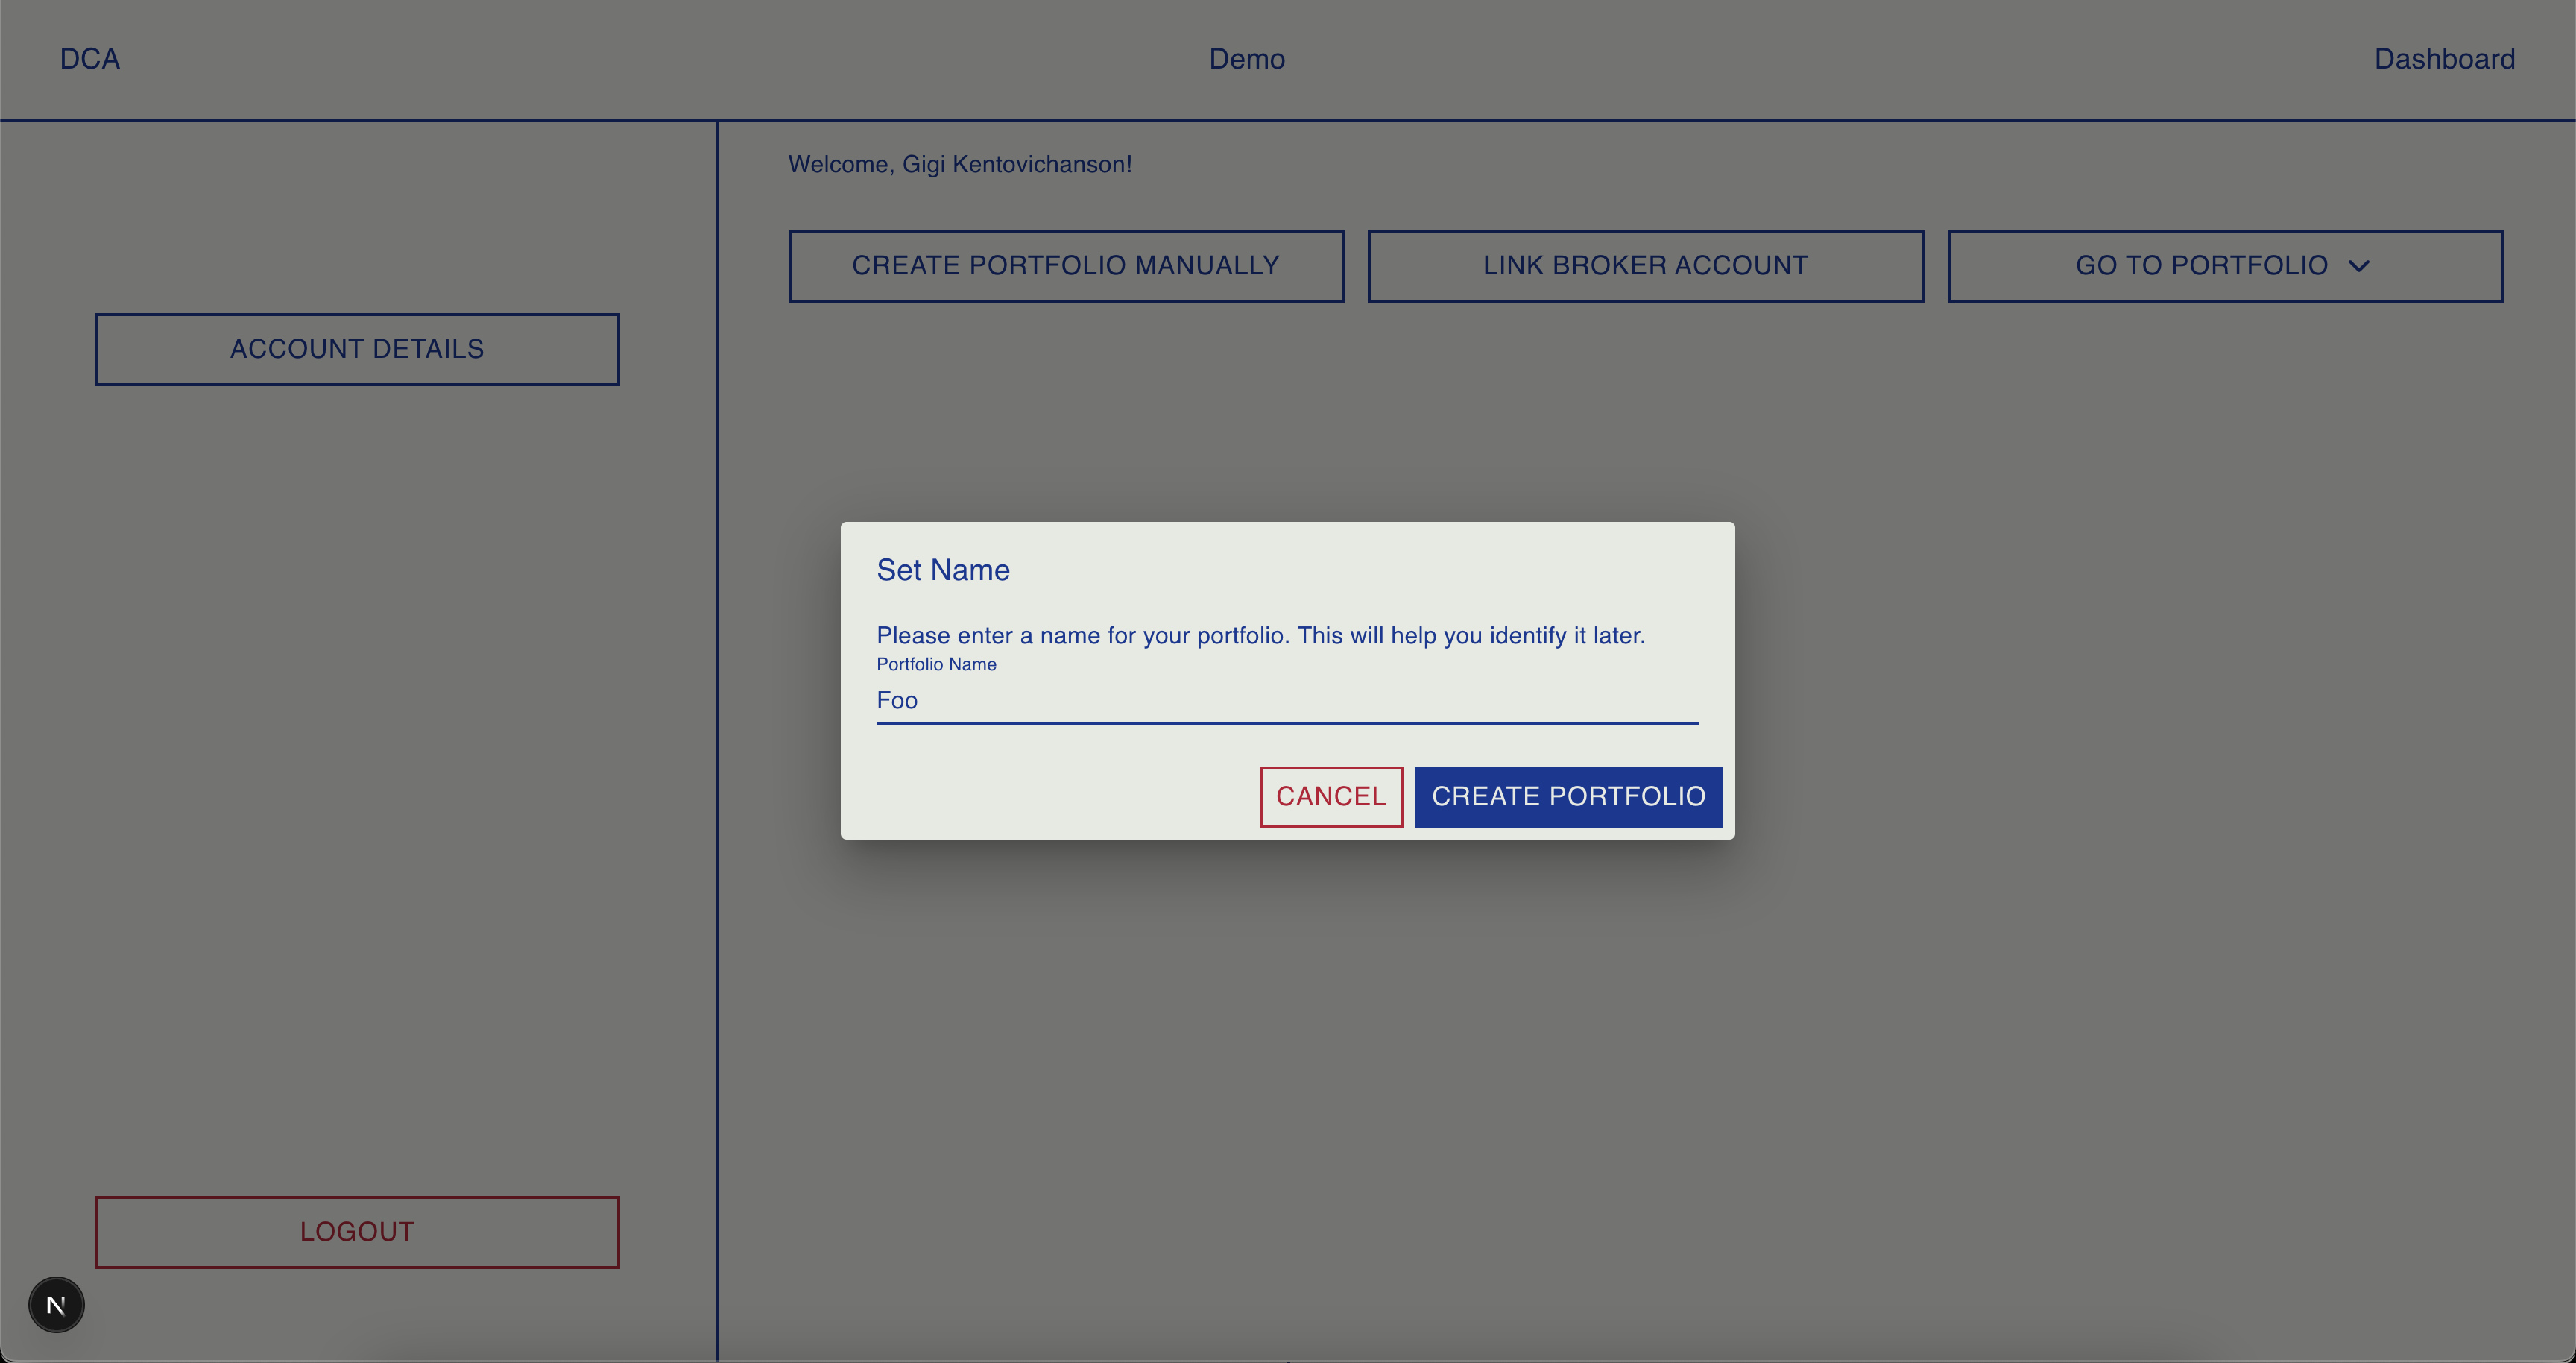Image resolution: width=2576 pixels, height=1363 pixels.
Task: Click the small Portfolio Name field label
Action: pos(935,665)
